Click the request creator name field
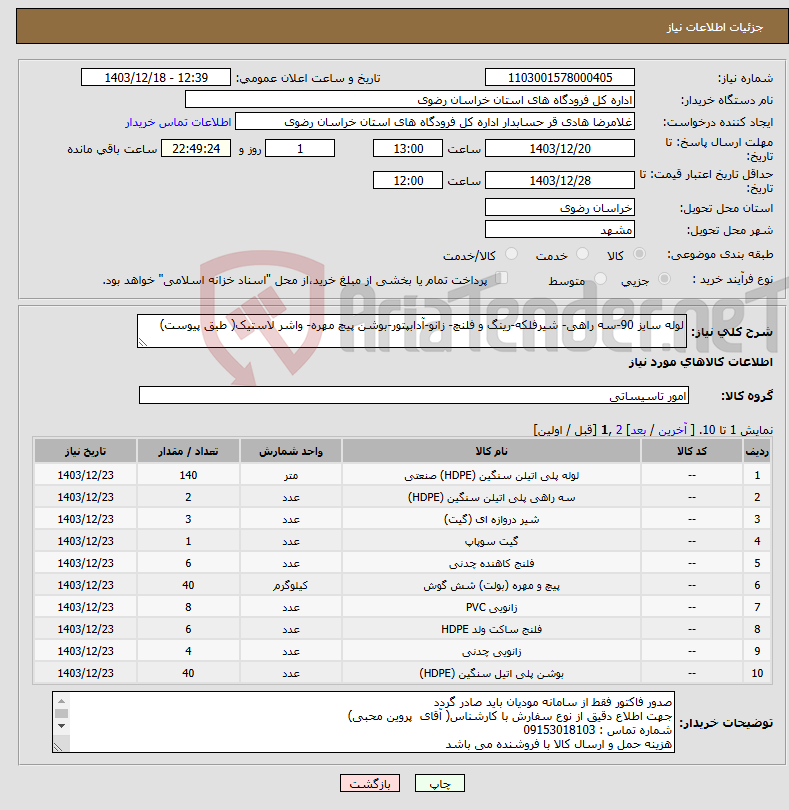This screenshot has width=789, height=810. pos(435,122)
